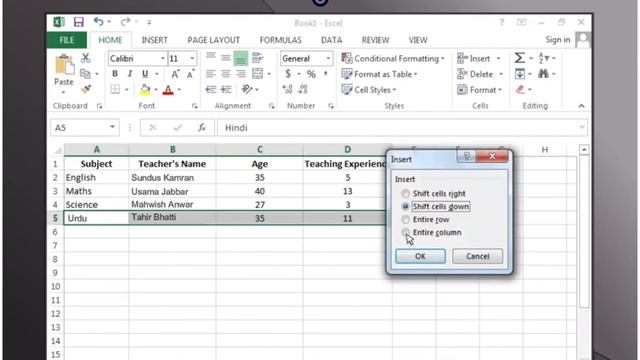Click Sign in link
The image size is (640, 360).
tap(558, 40)
